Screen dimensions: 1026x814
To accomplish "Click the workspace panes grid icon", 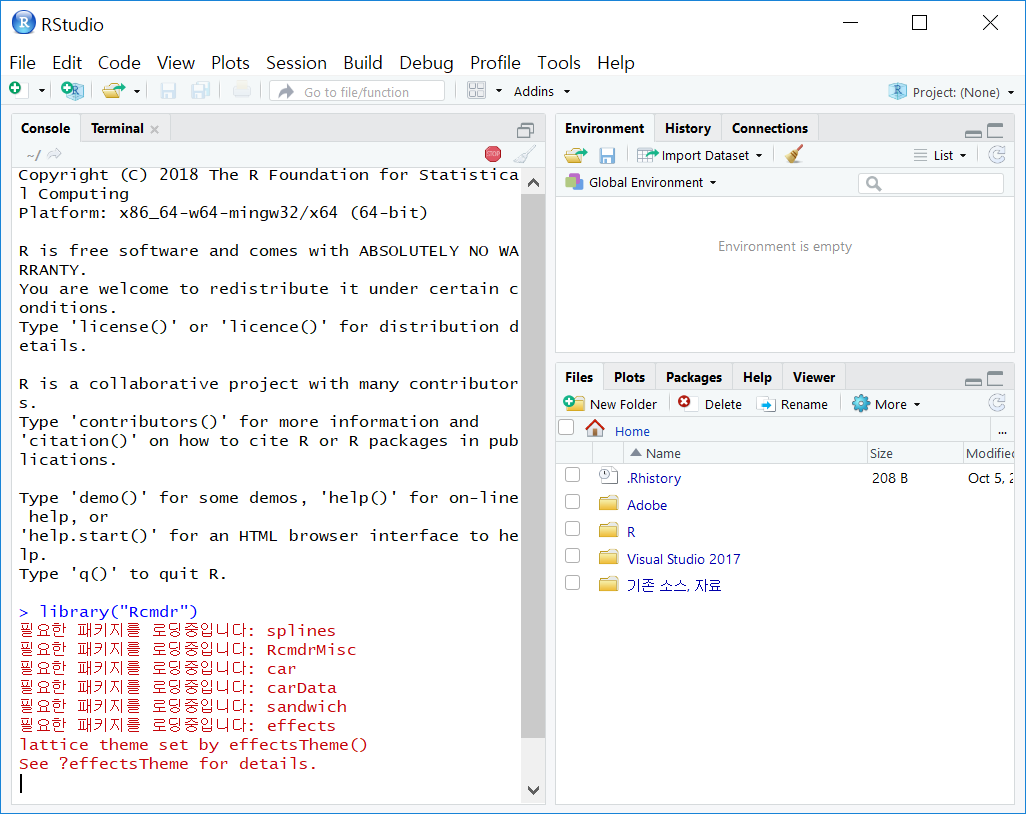I will (x=476, y=90).
